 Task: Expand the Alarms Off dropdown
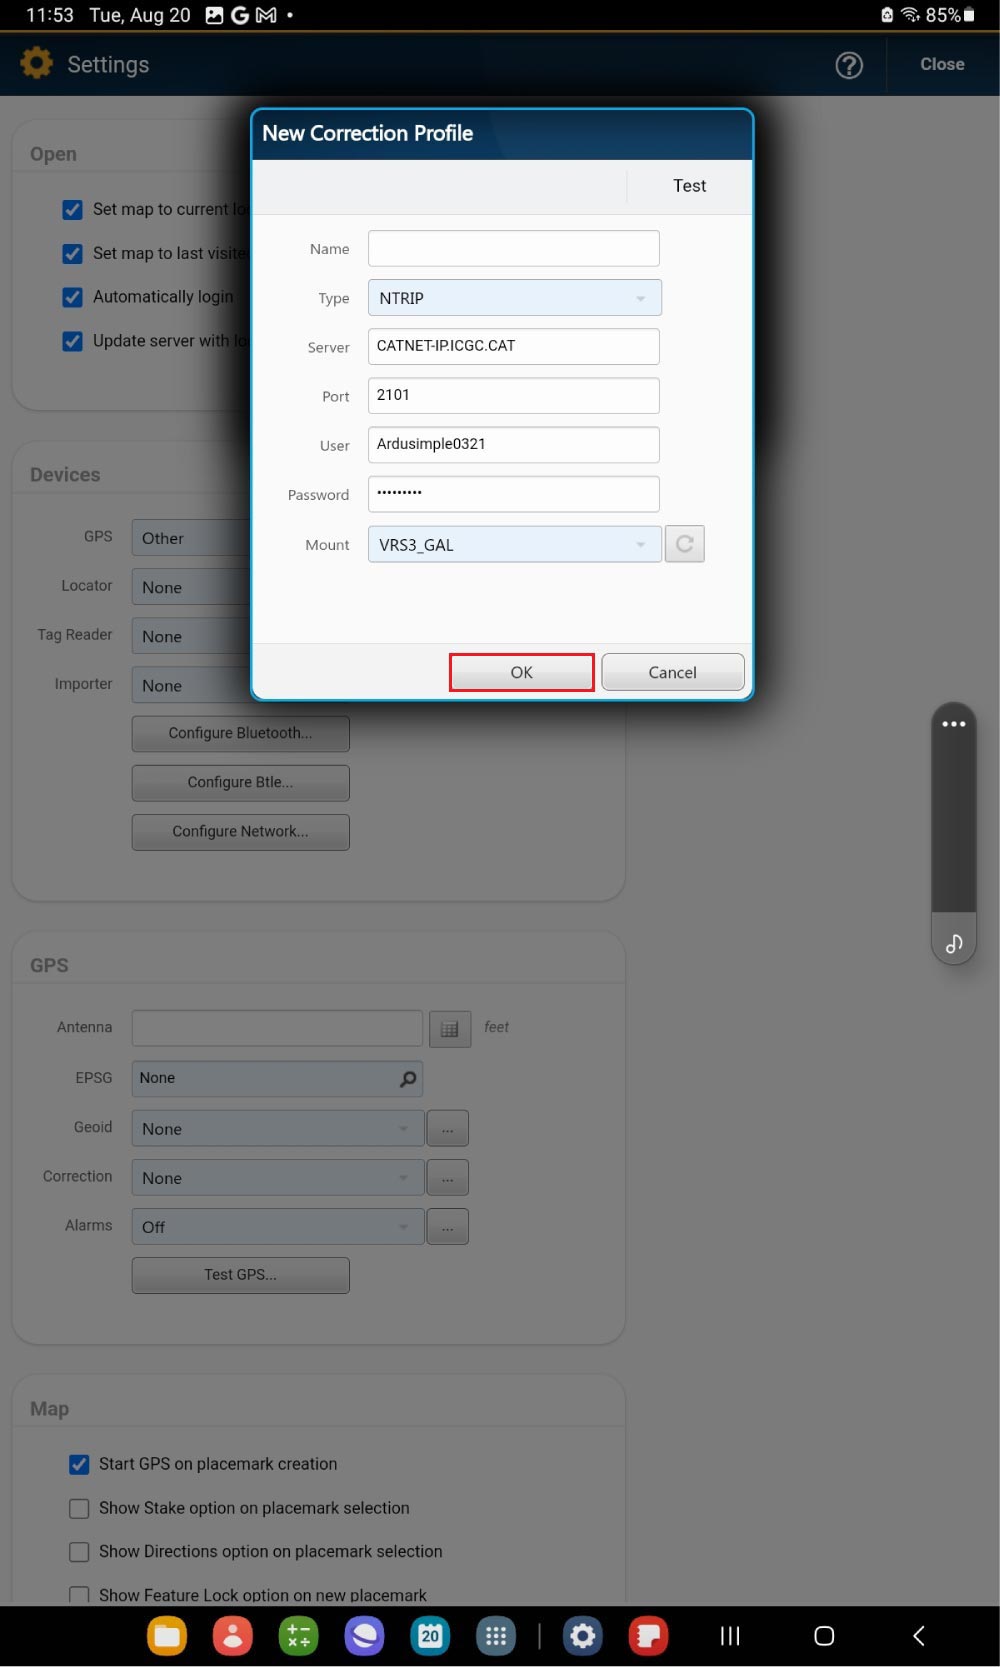point(277,1227)
